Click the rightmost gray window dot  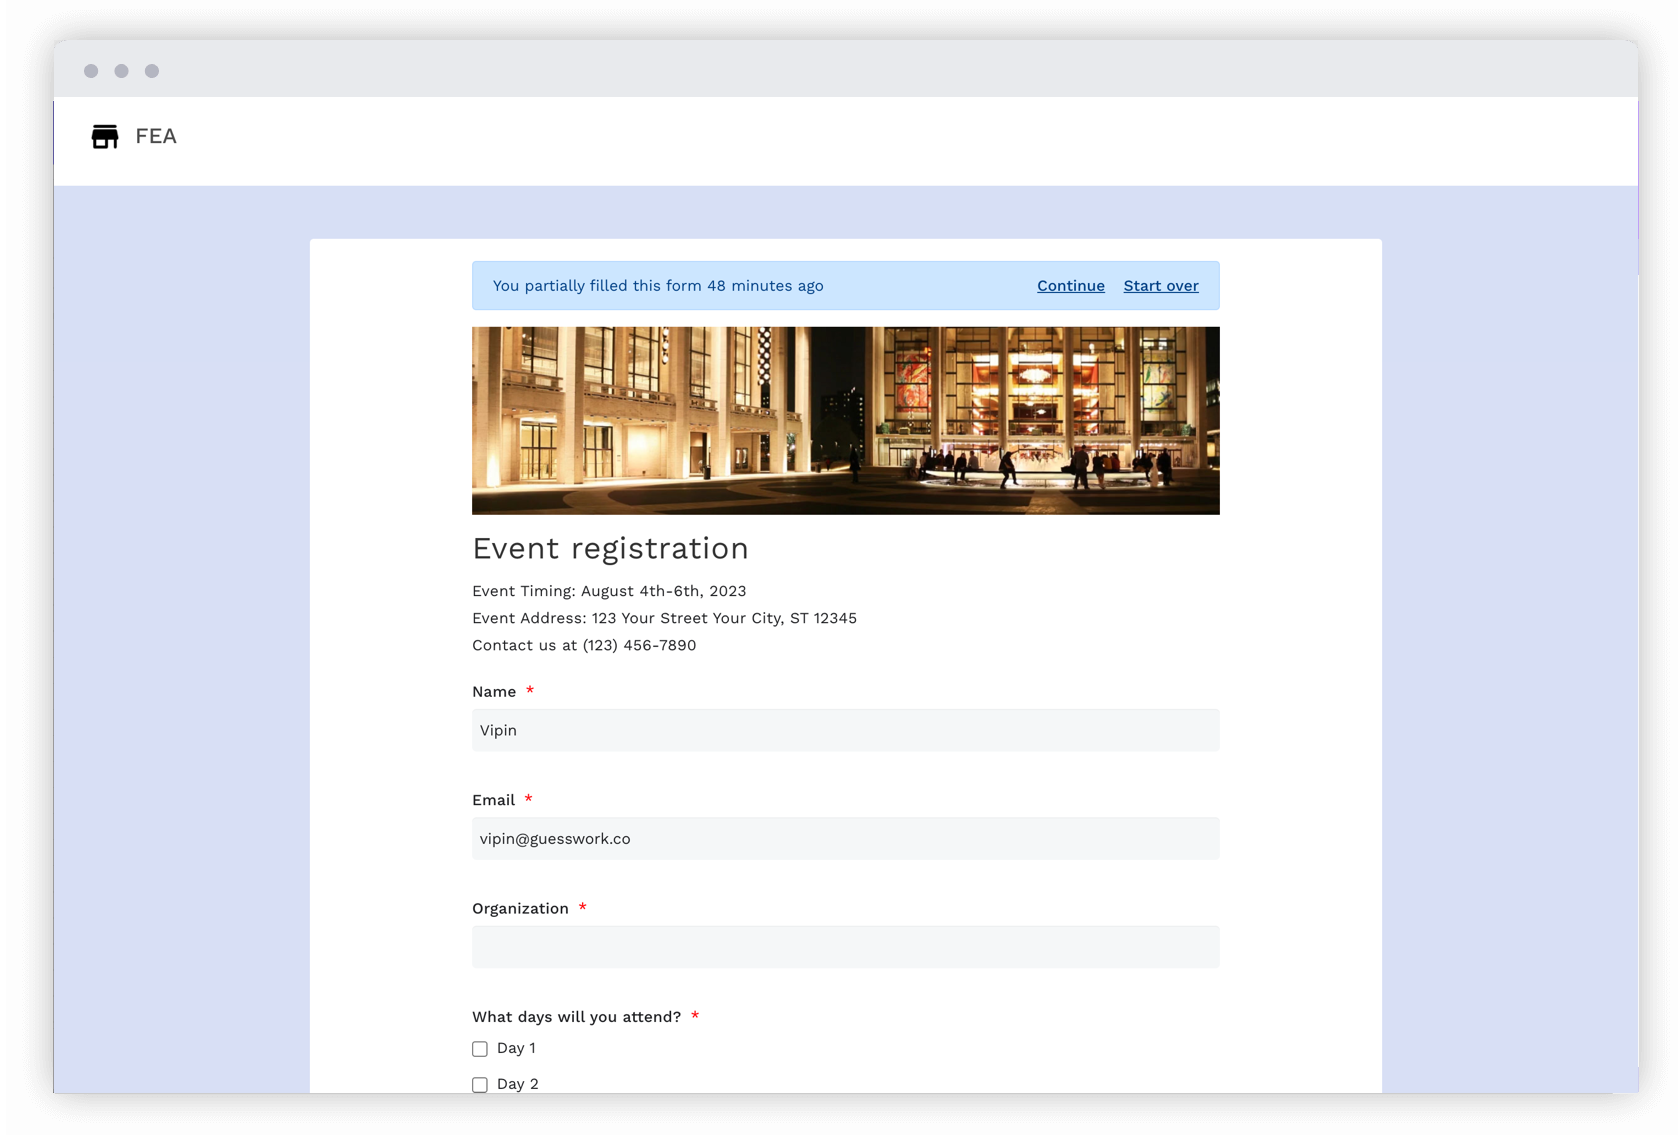(152, 71)
